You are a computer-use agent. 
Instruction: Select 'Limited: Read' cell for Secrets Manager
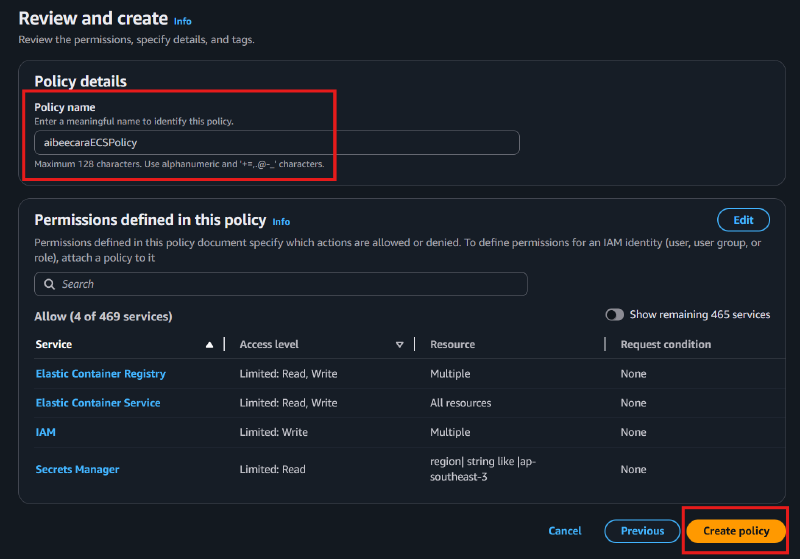click(x=272, y=469)
